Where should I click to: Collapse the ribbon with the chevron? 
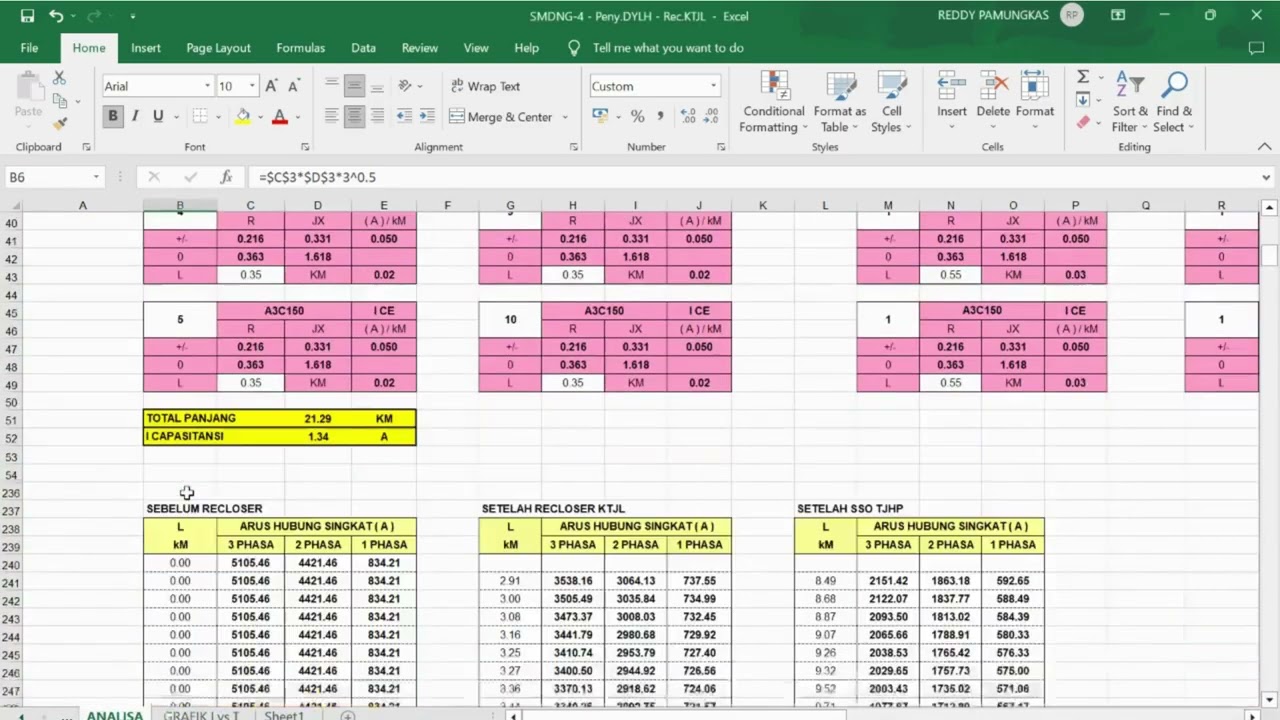coord(1265,146)
